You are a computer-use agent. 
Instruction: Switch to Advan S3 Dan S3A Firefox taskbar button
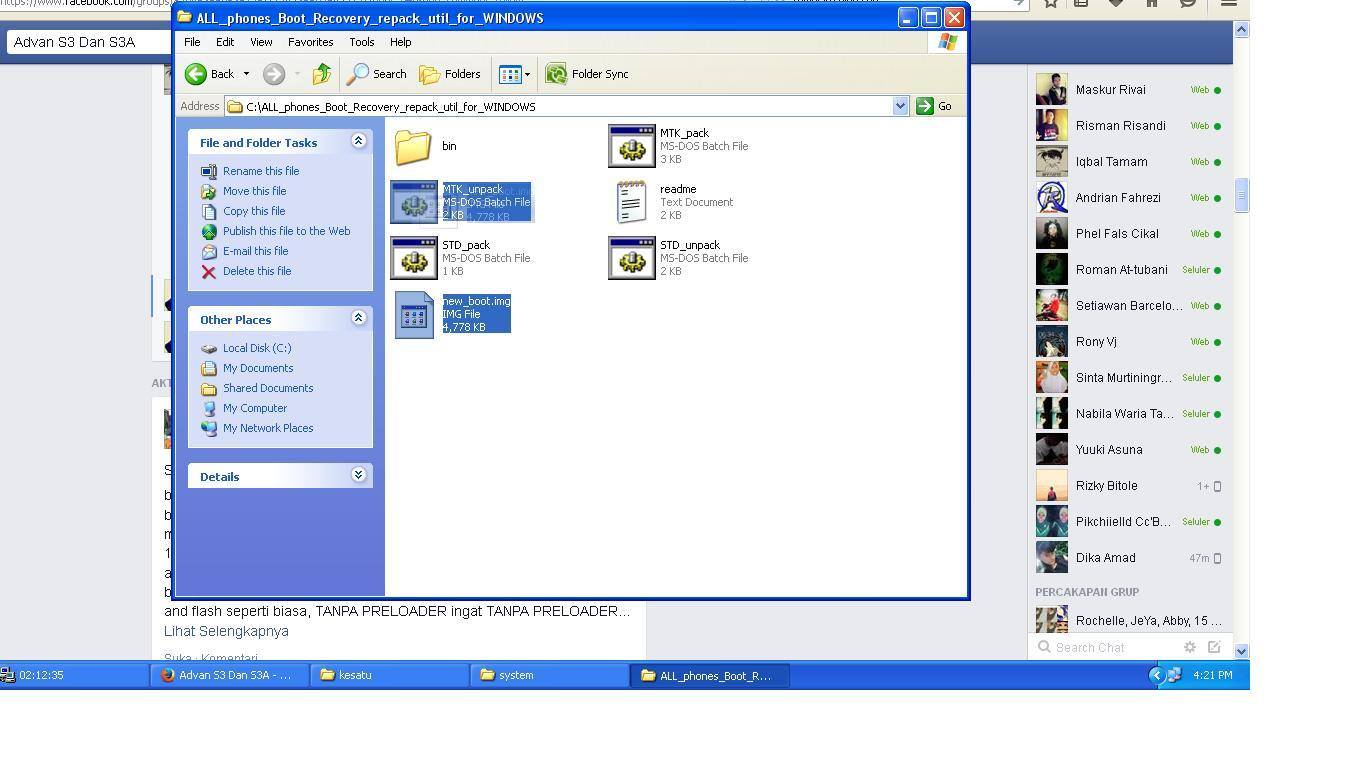[229, 675]
